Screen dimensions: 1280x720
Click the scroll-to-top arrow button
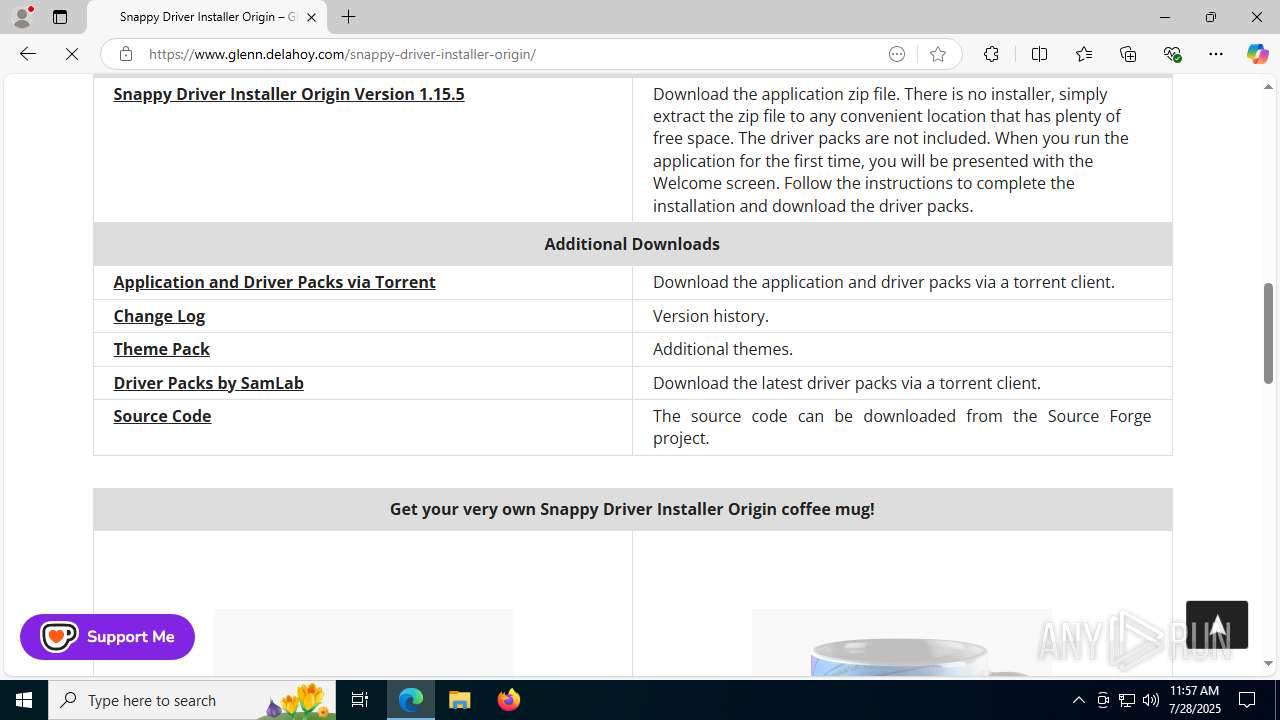pyautogui.click(x=1217, y=625)
